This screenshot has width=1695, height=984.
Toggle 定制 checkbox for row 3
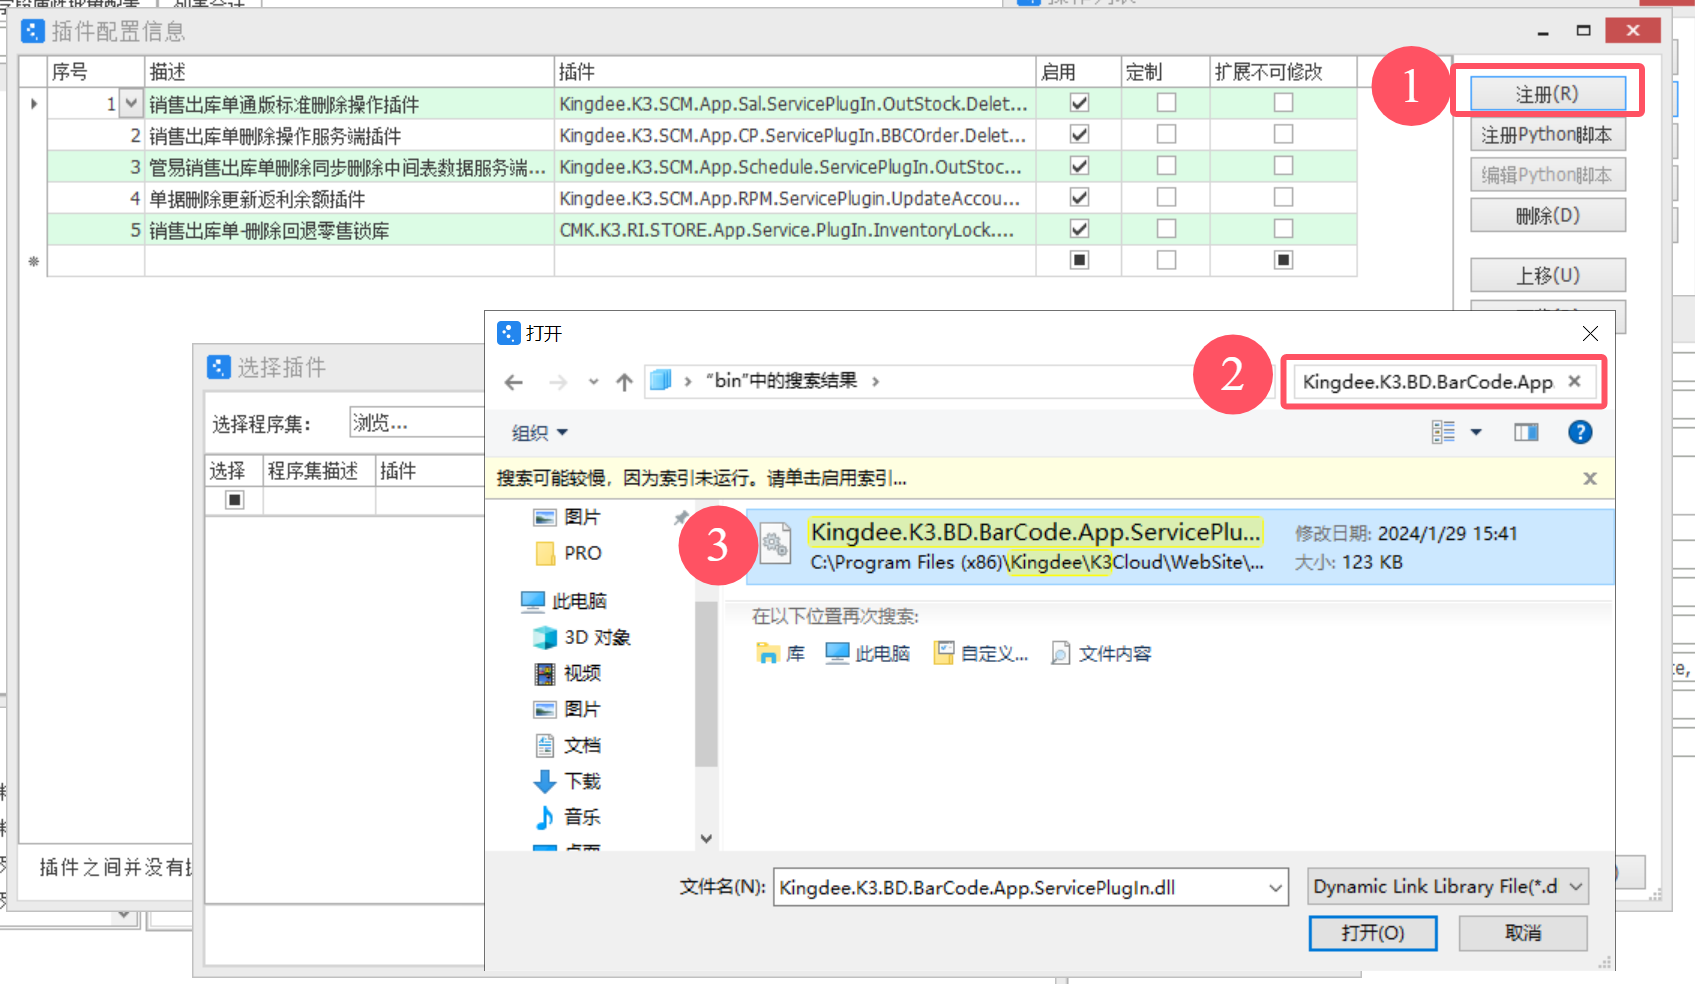[1166, 166]
